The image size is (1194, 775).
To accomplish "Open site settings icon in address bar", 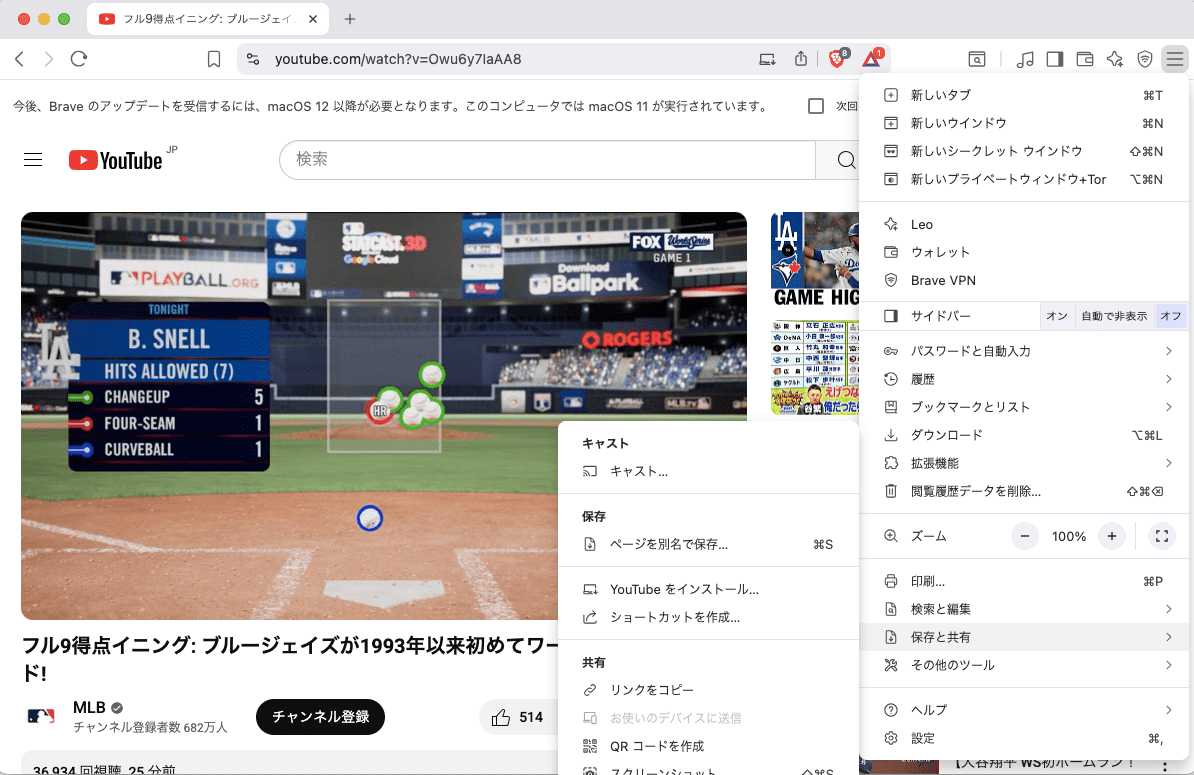I will point(254,59).
